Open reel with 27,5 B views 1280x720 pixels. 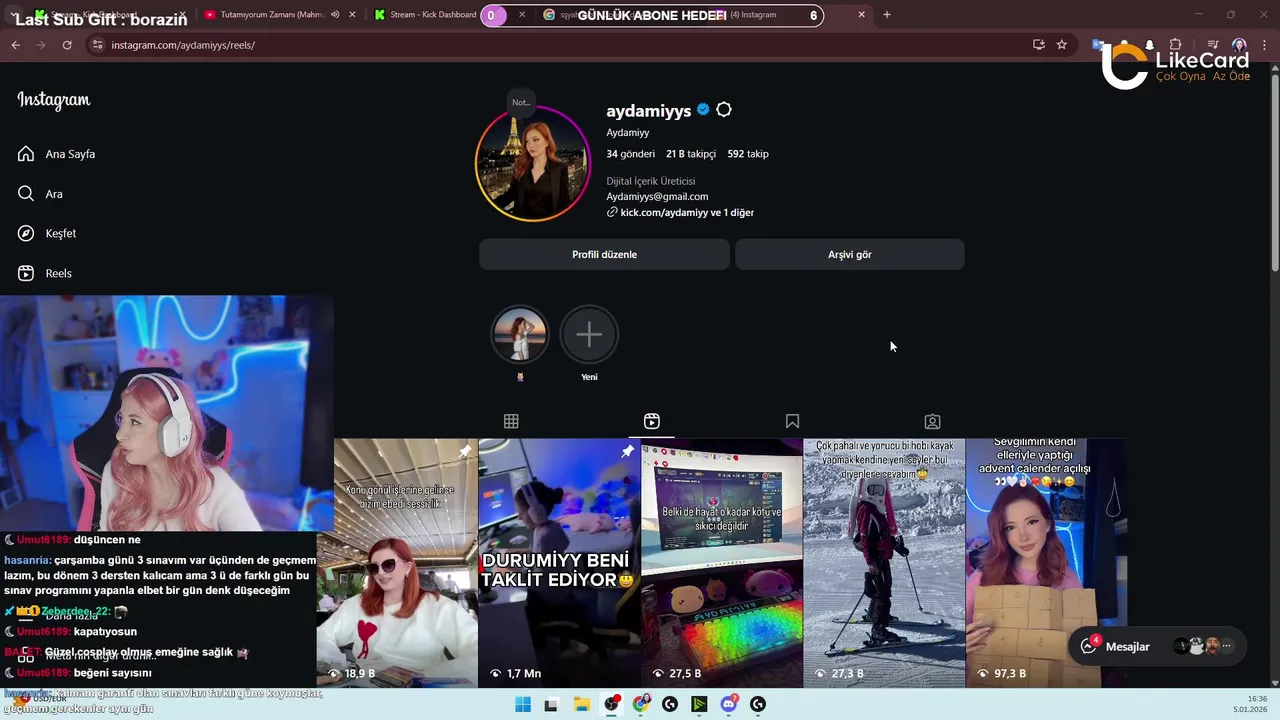click(x=722, y=563)
